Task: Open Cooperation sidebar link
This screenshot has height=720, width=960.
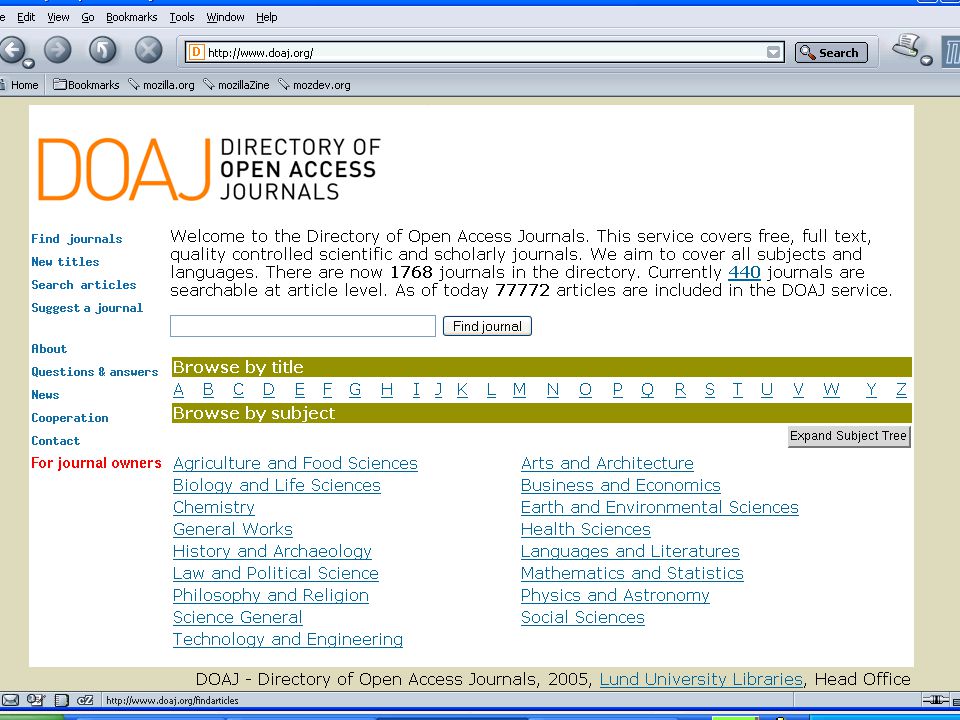Action: (70, 418)
